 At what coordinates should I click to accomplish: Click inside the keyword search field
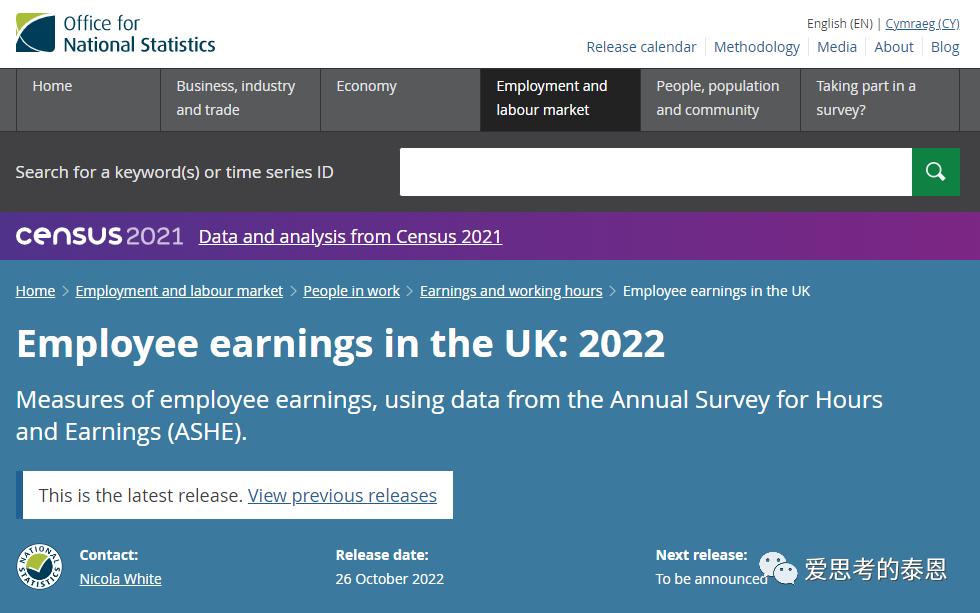click(655, 171)
